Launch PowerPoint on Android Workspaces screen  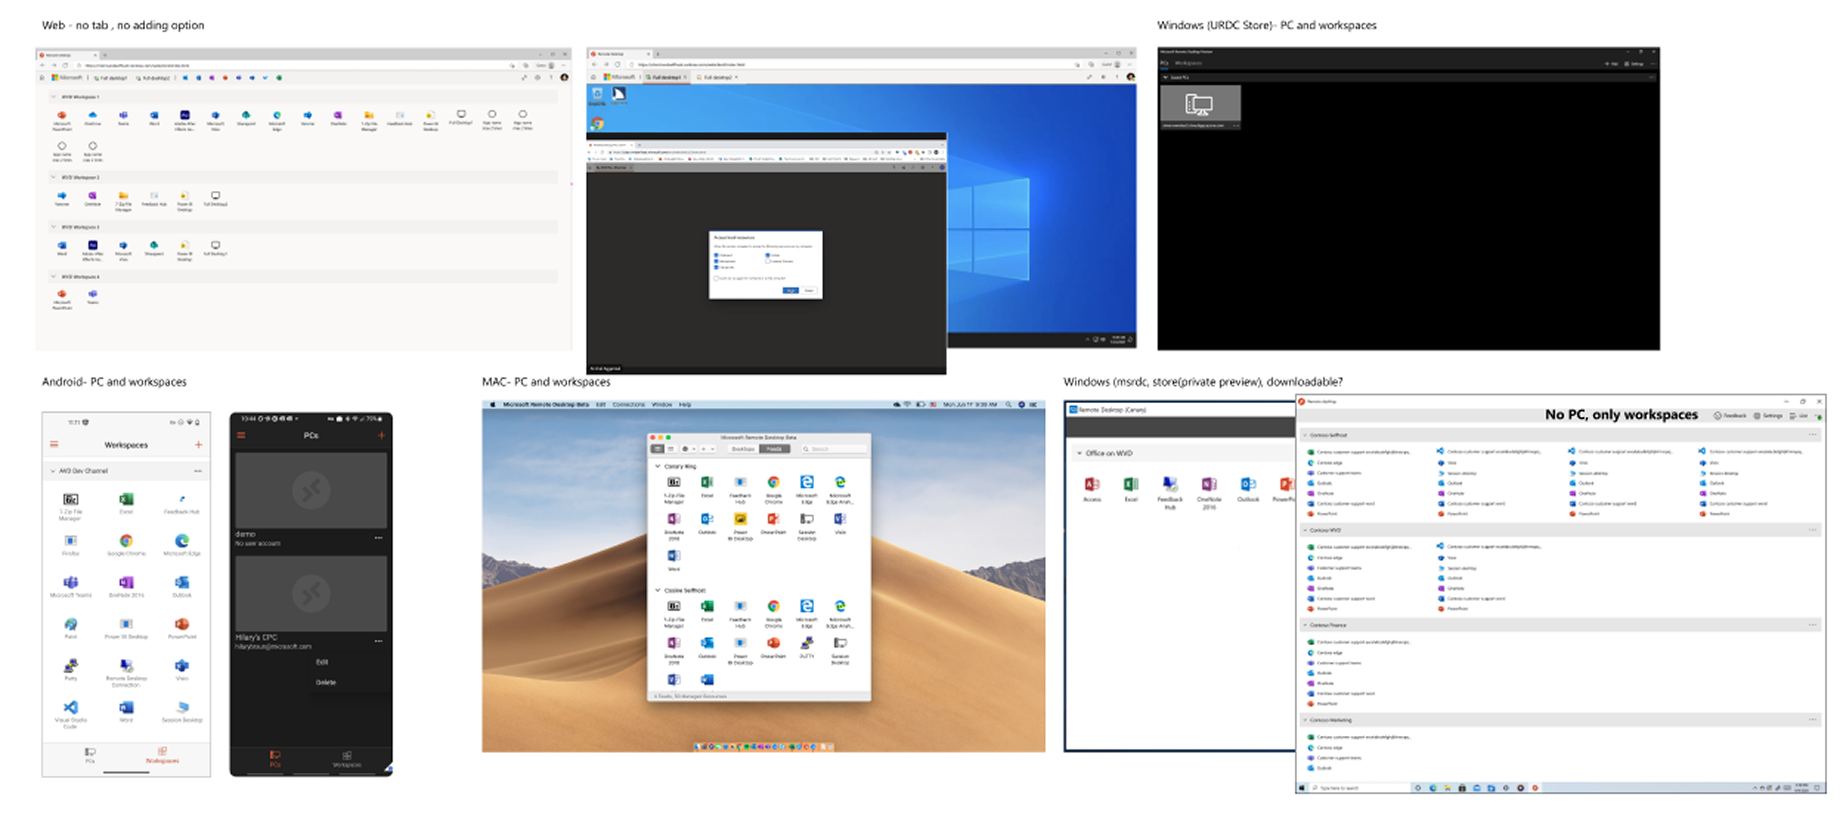(181, 628)
